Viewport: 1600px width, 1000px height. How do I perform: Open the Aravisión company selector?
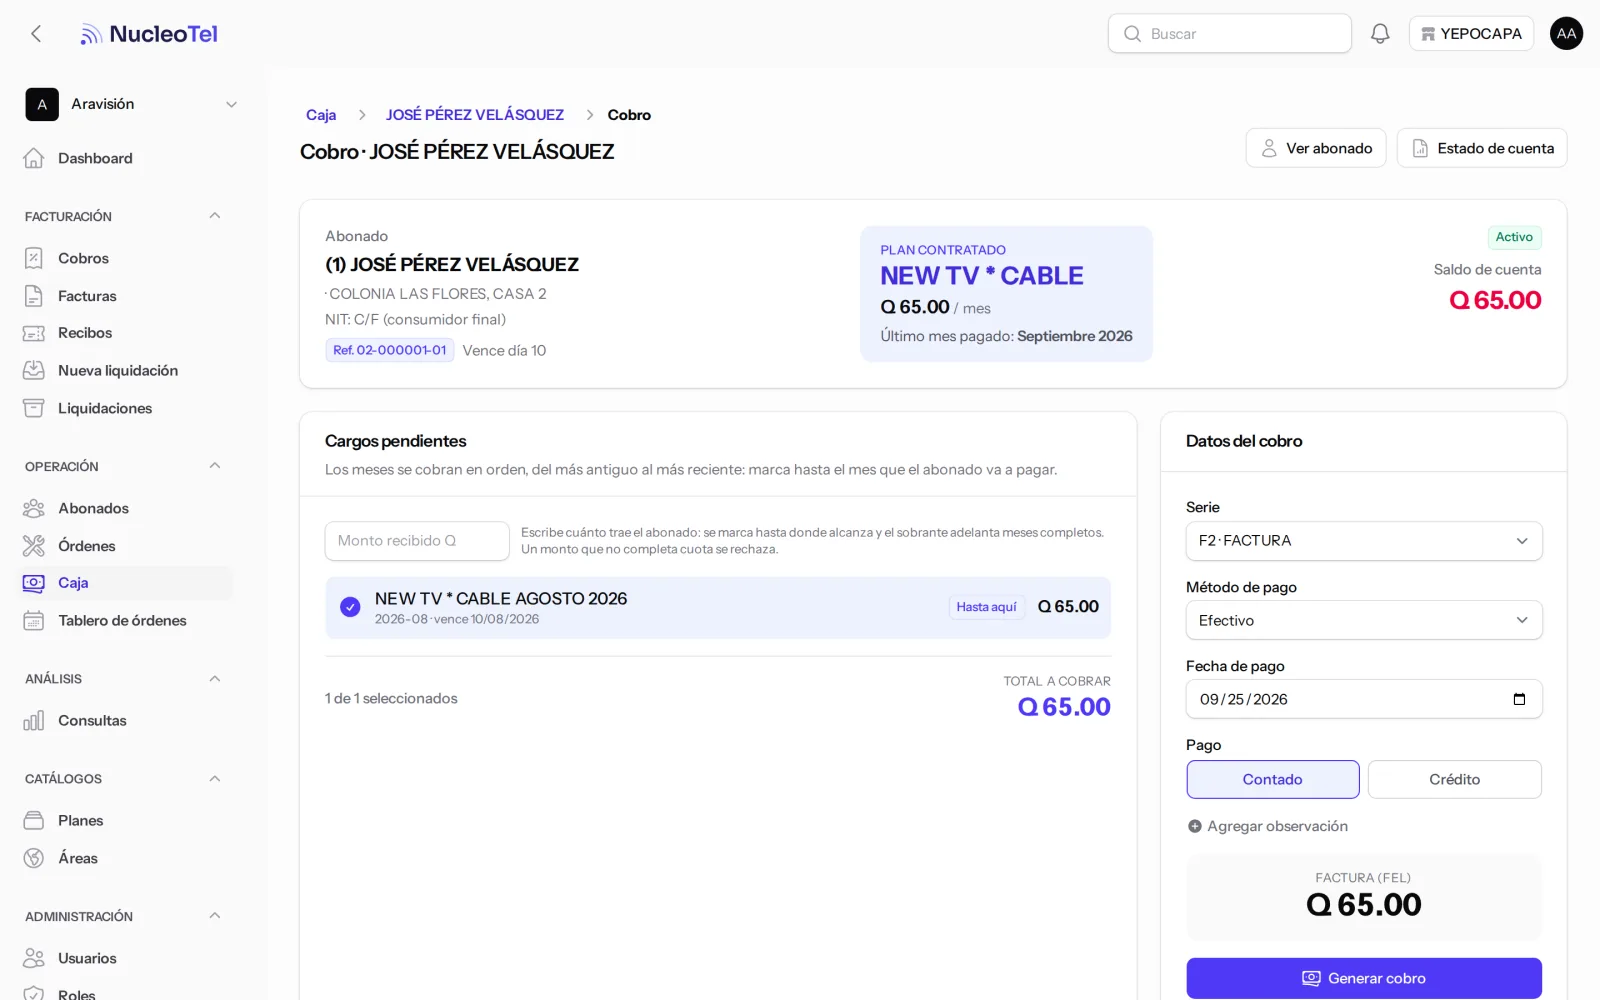(x=132, y=104)
